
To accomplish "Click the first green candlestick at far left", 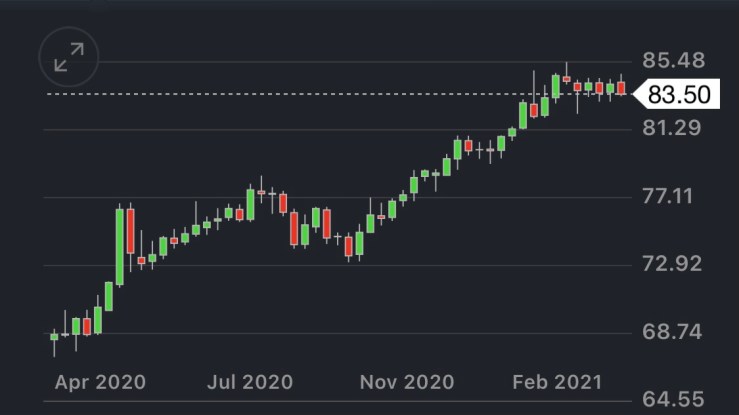I will tap(54, 336).
